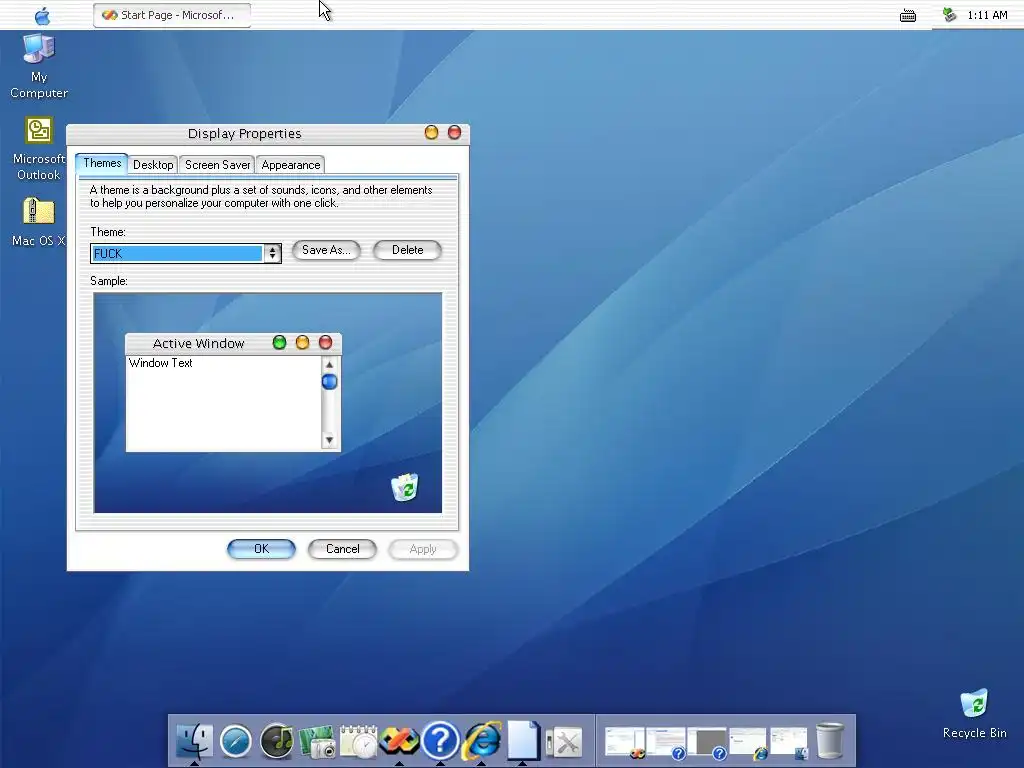Viewport: 1024px width, 768px height.
Task: Click the Save As... button
Action: (x=326, y=250)
